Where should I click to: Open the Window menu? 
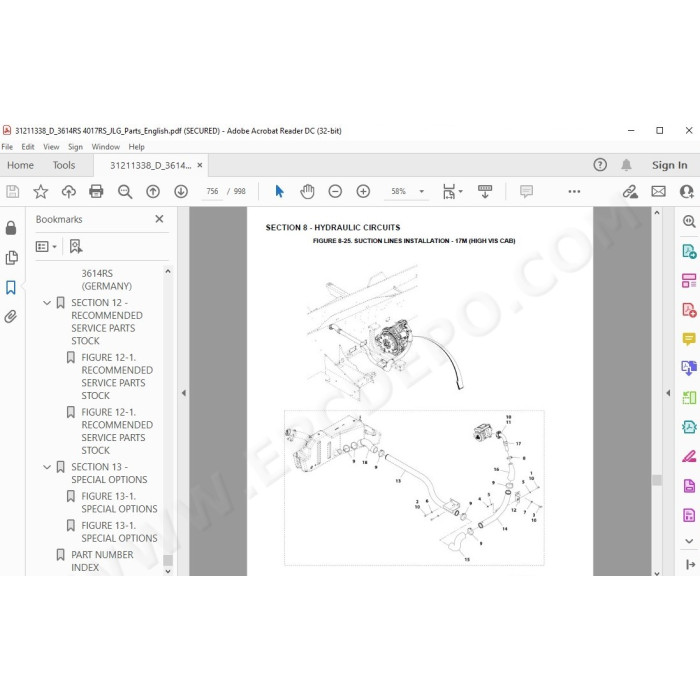coord(106,147)
